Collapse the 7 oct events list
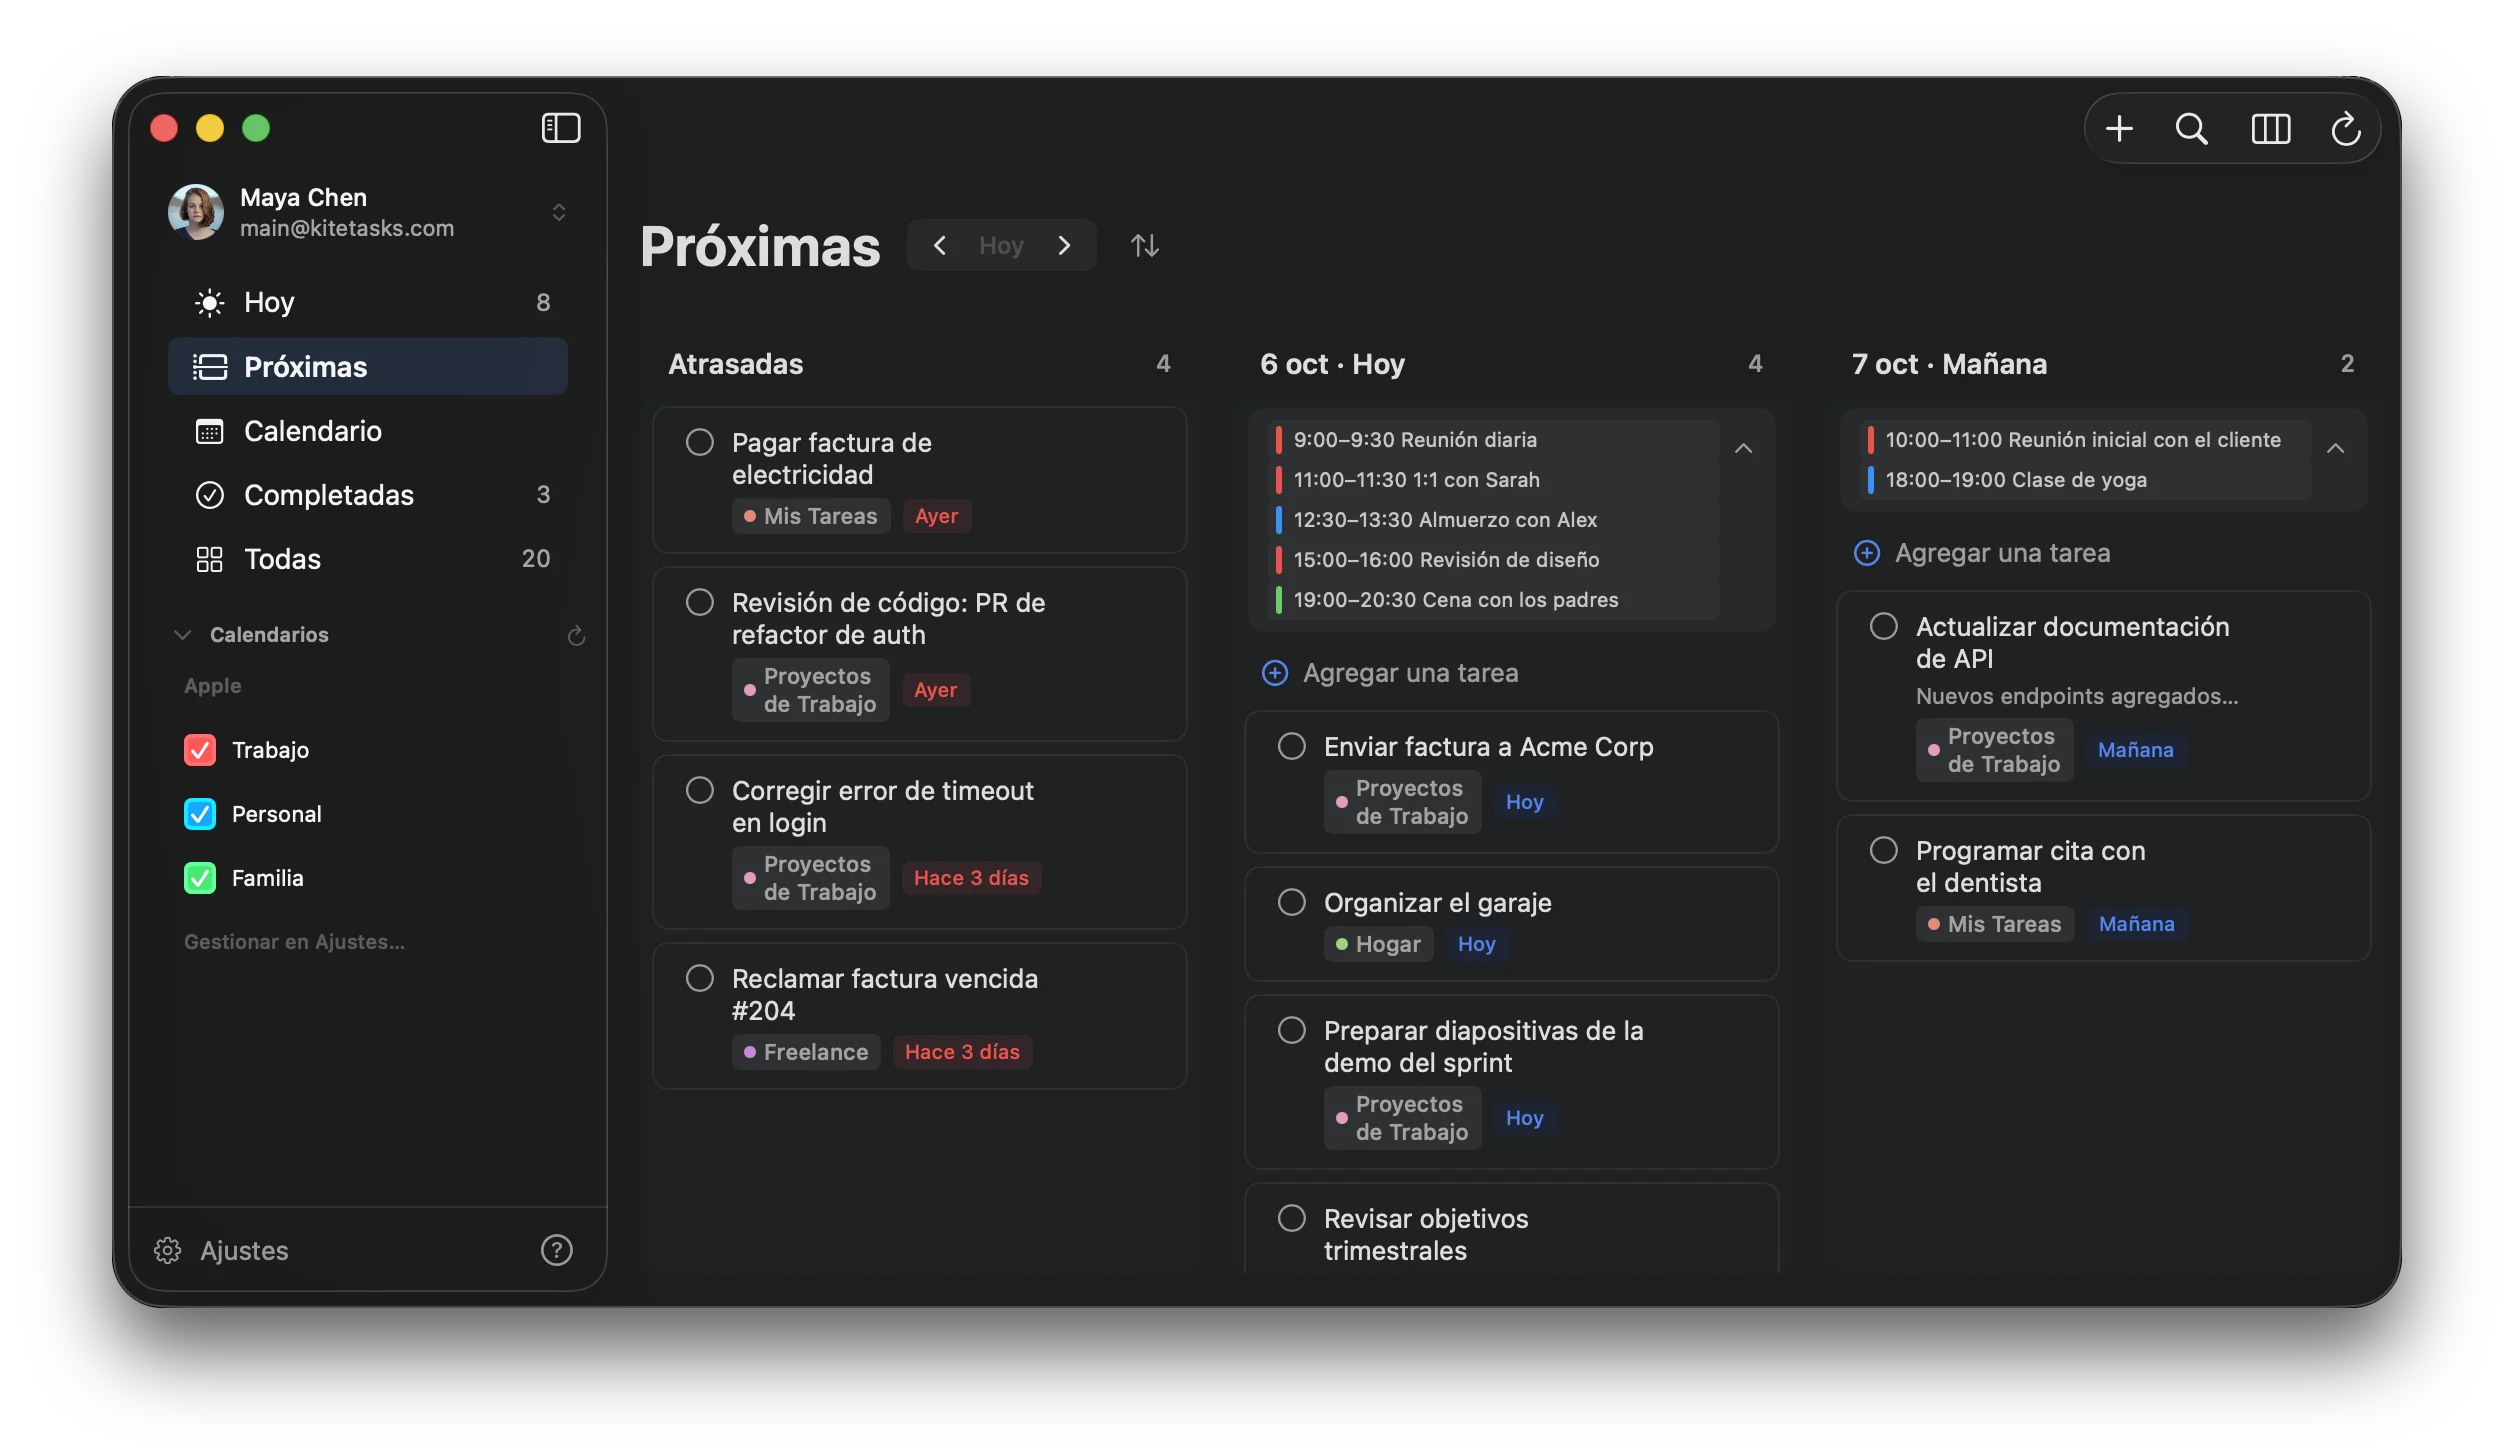The width and height of the screenshot is (2514, 1456). pos(2335,448)
